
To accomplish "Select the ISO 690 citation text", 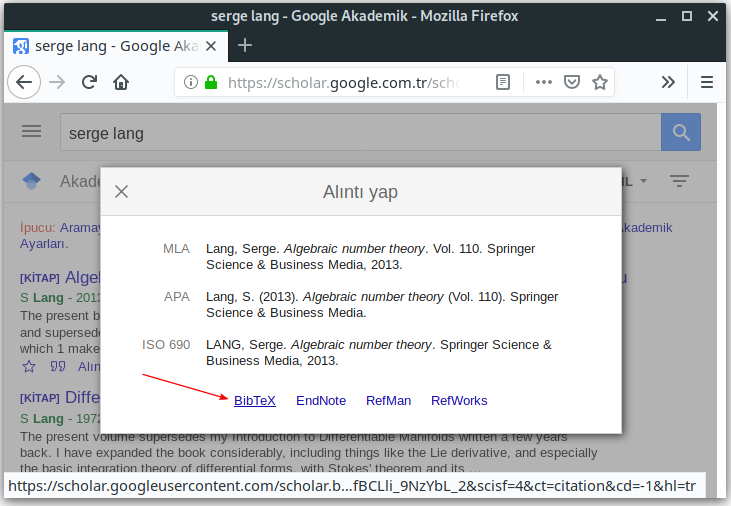I will (379, 353).
